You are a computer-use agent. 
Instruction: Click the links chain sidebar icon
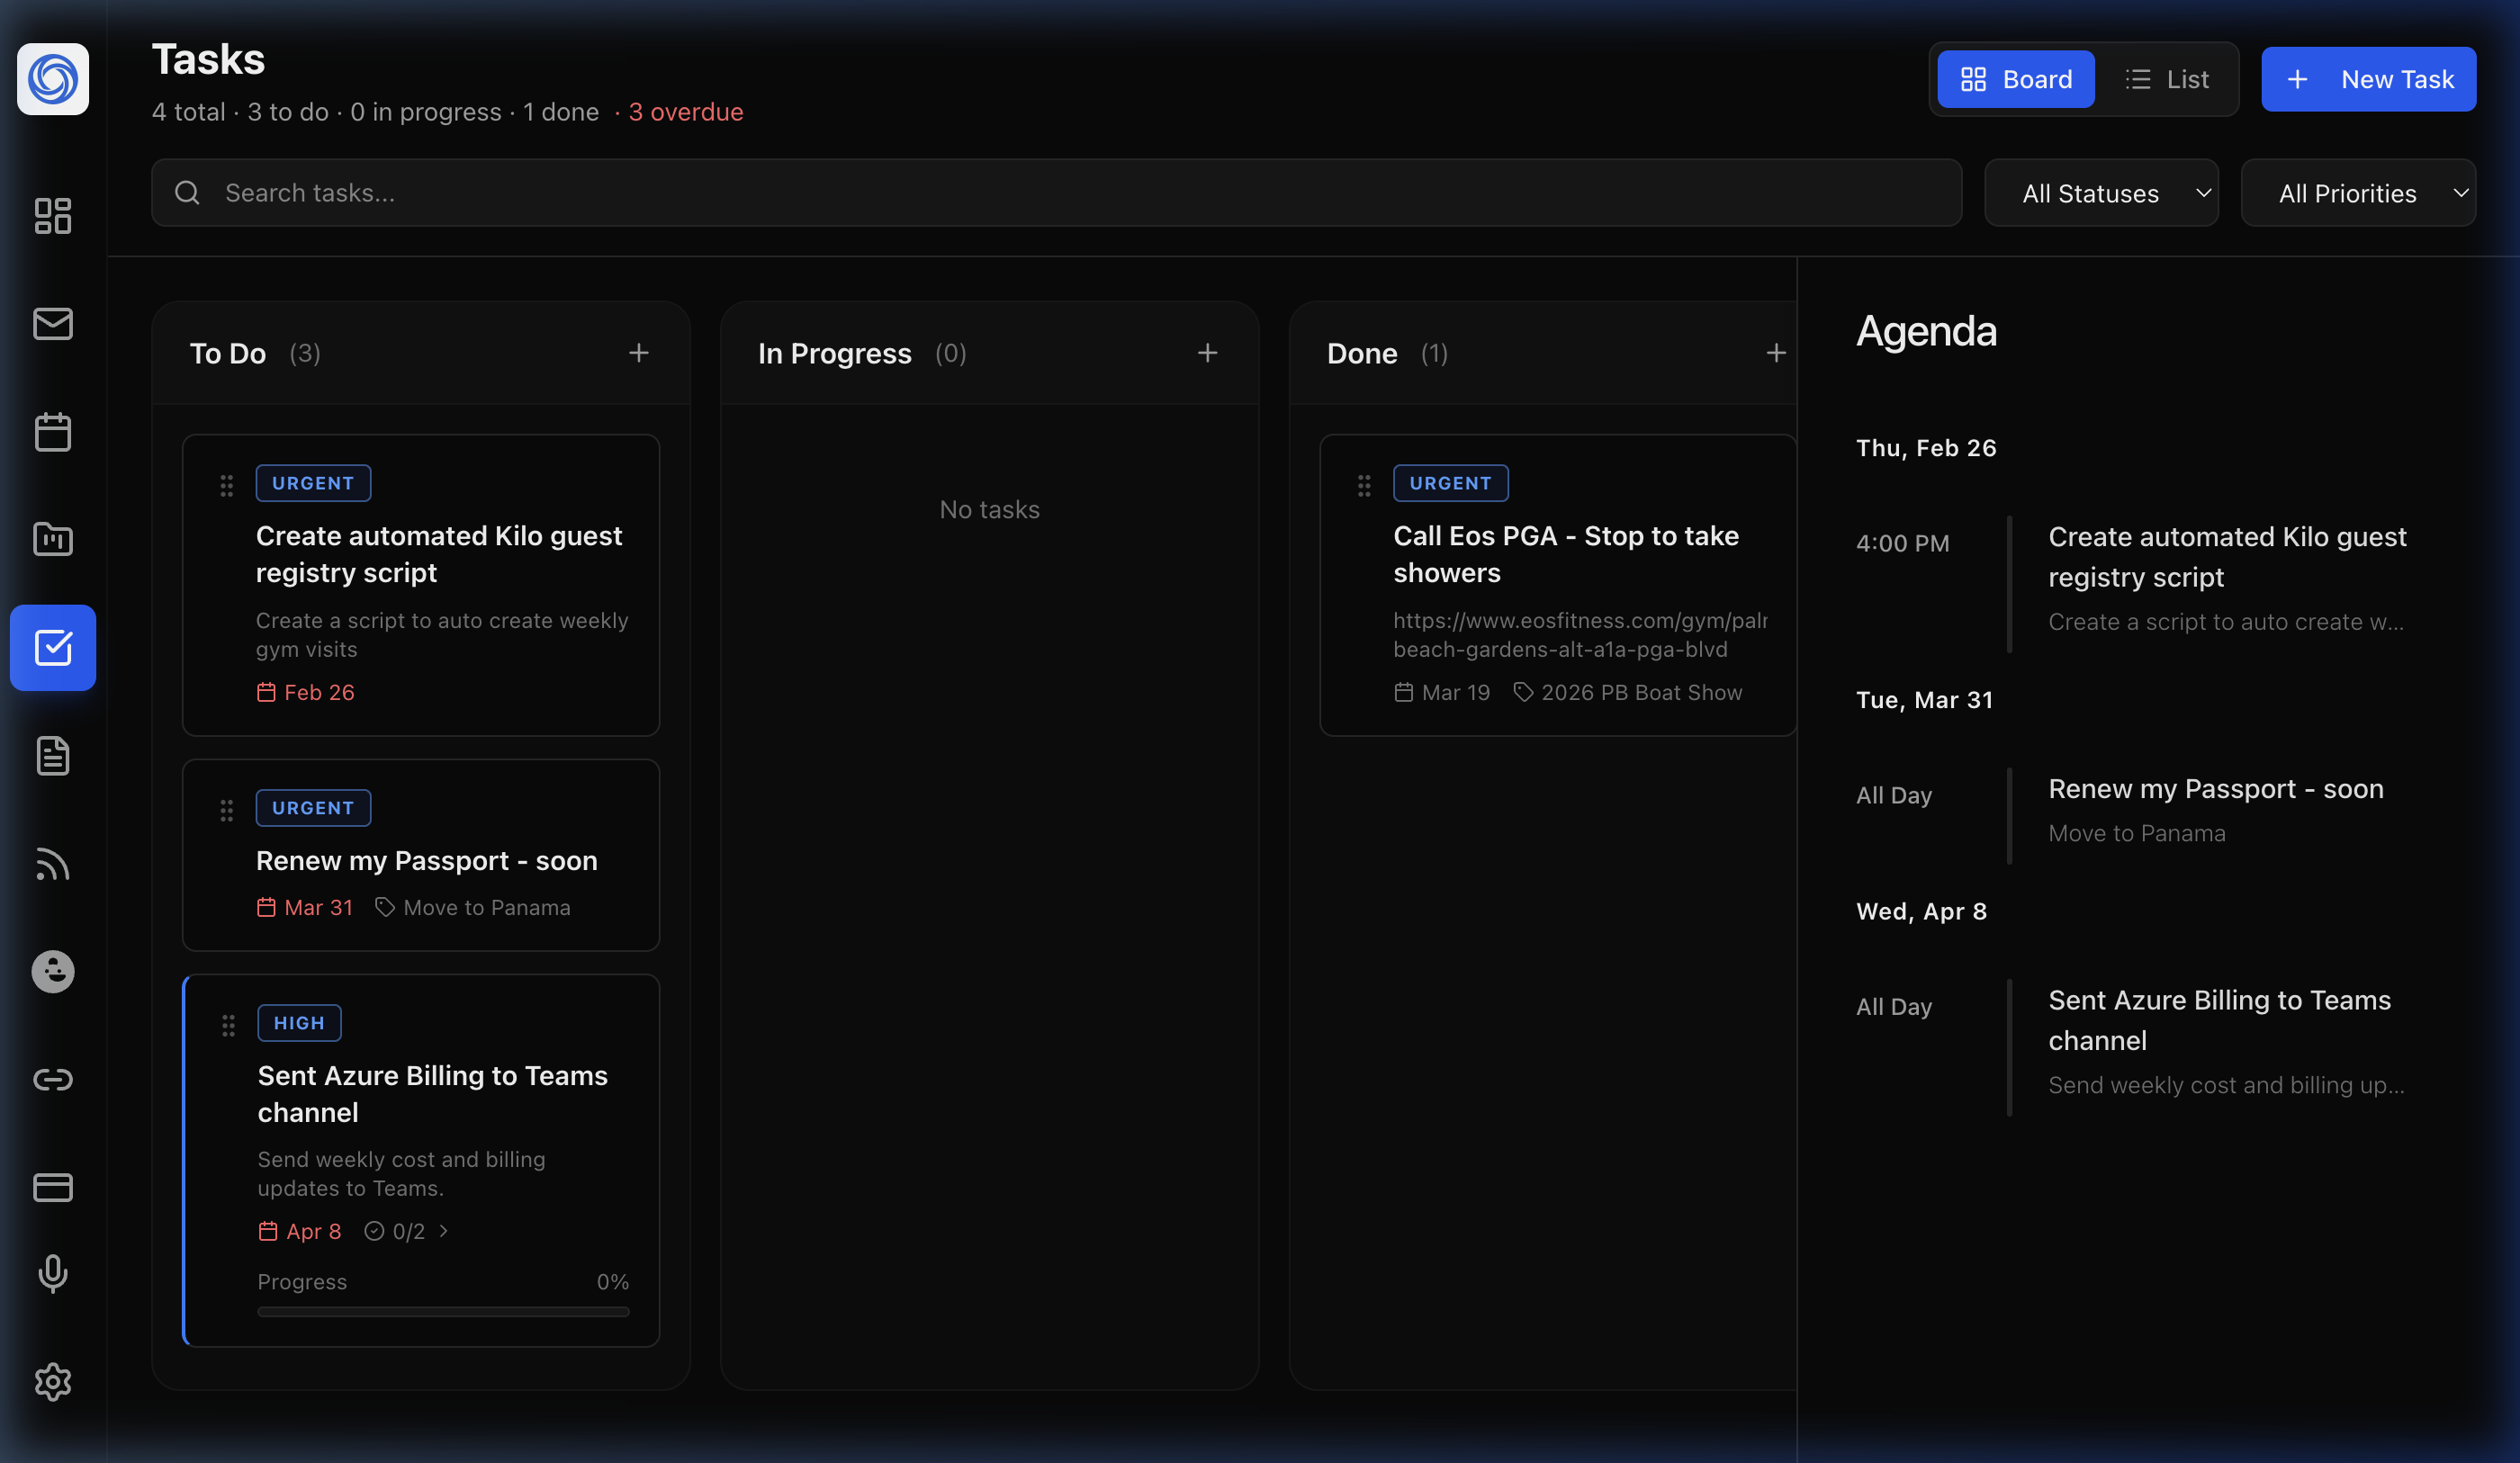click(x=53, y=1079)
